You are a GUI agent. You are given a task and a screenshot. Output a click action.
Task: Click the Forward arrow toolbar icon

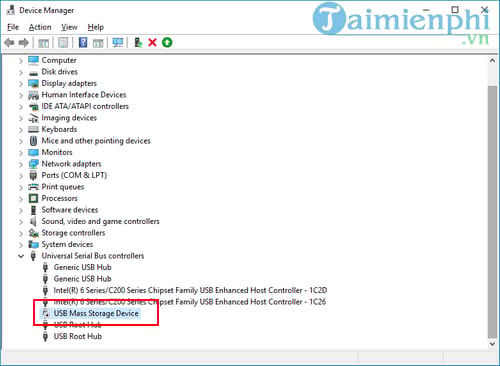coord(24,43)
